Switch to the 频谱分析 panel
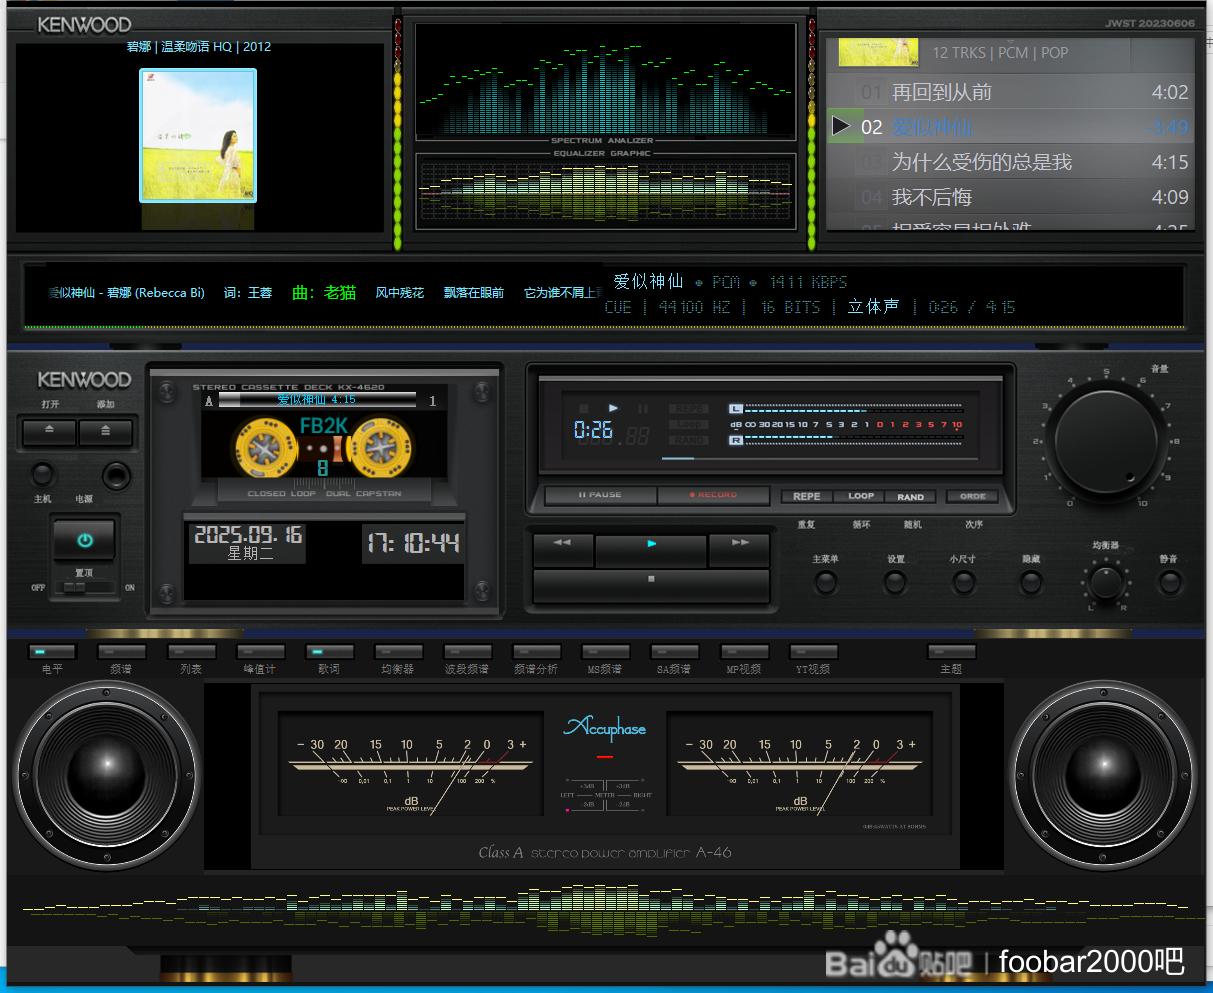The image size is (1213, 993). (536, 652)
